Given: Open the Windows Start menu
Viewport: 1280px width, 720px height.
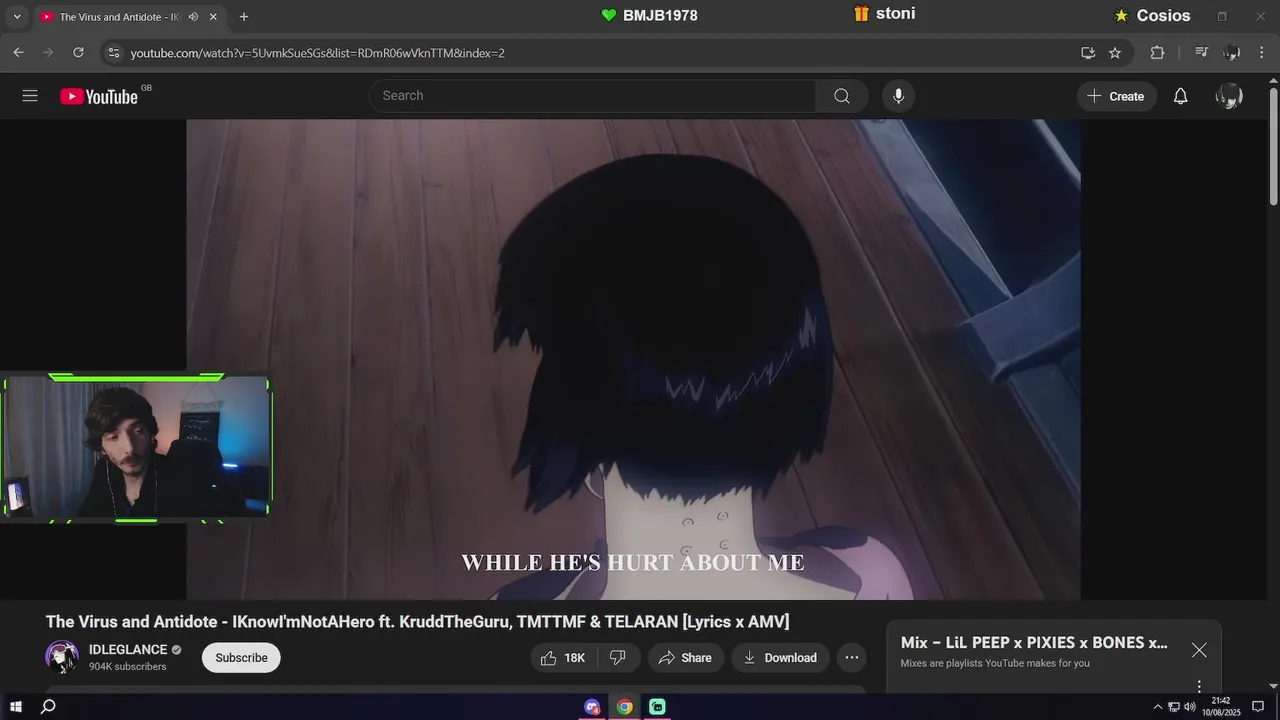Looking at the screenshot, I should pyautogui.click(x=15, y=707).
